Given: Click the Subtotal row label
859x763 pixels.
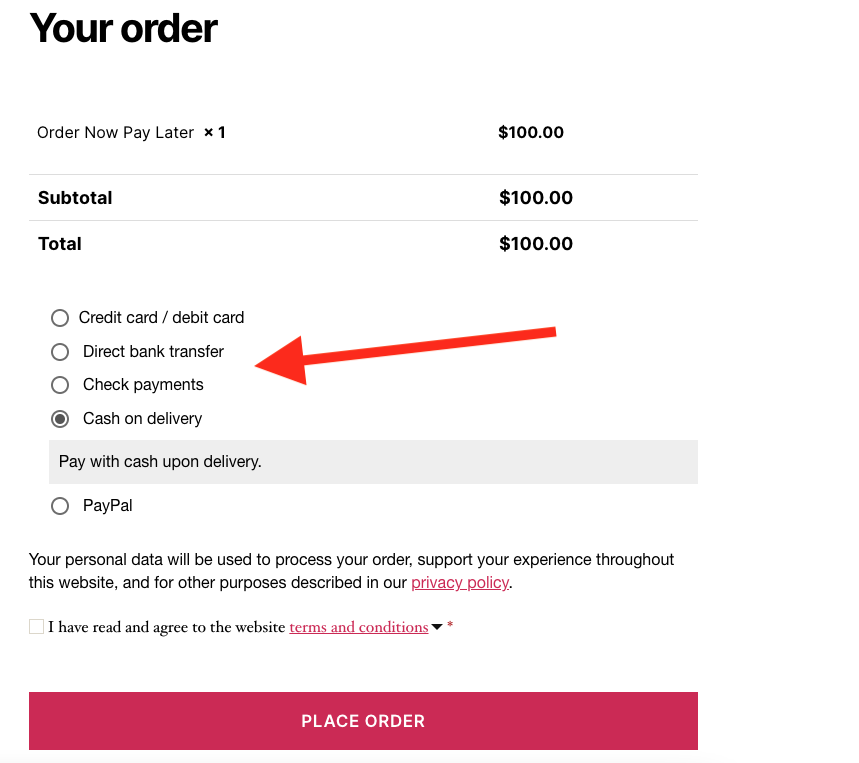Looking at the screenshot, I should point(75,198).
